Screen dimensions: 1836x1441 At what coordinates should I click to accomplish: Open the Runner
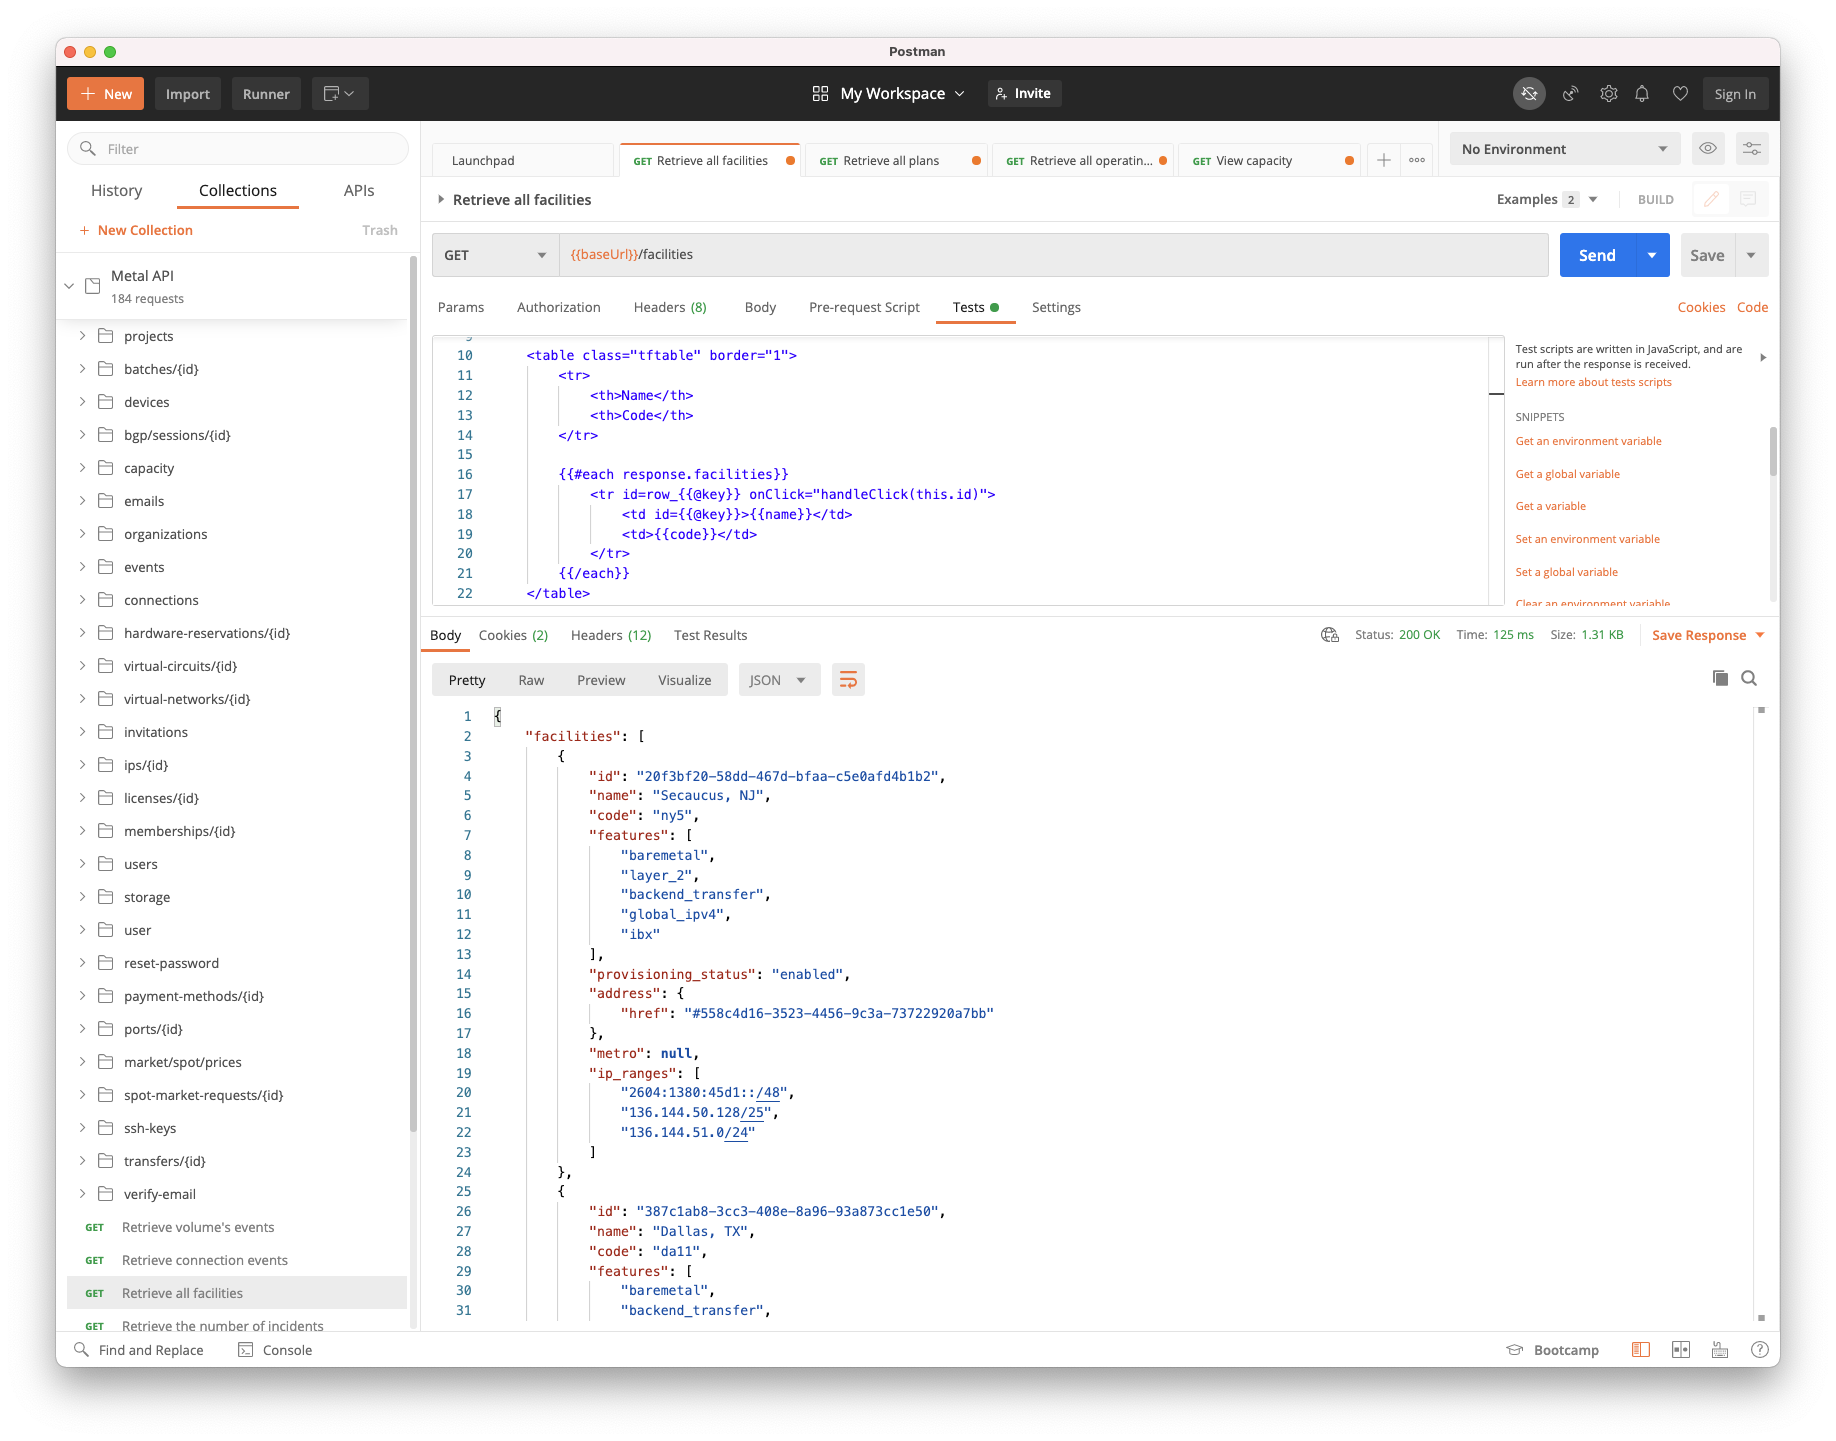point(266,93)
